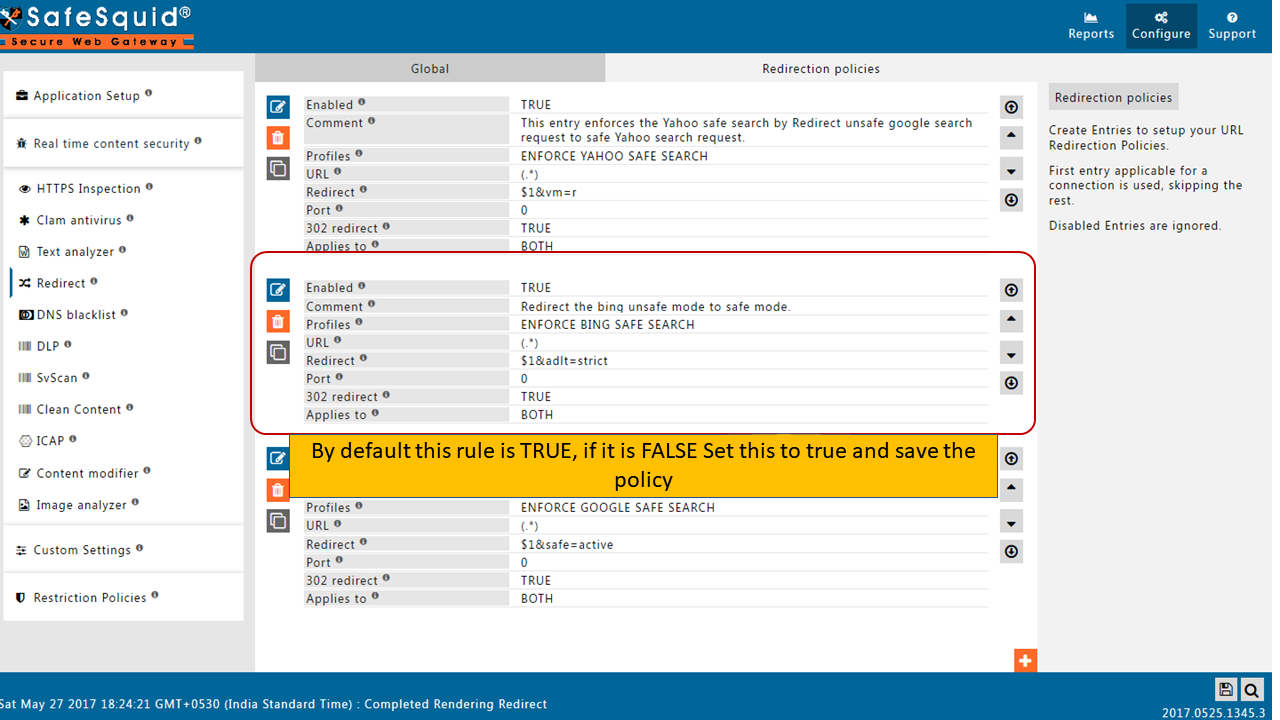Move Bing entry to the bottom
This screenshot has width=1280, height=720.
(1011, 383)
